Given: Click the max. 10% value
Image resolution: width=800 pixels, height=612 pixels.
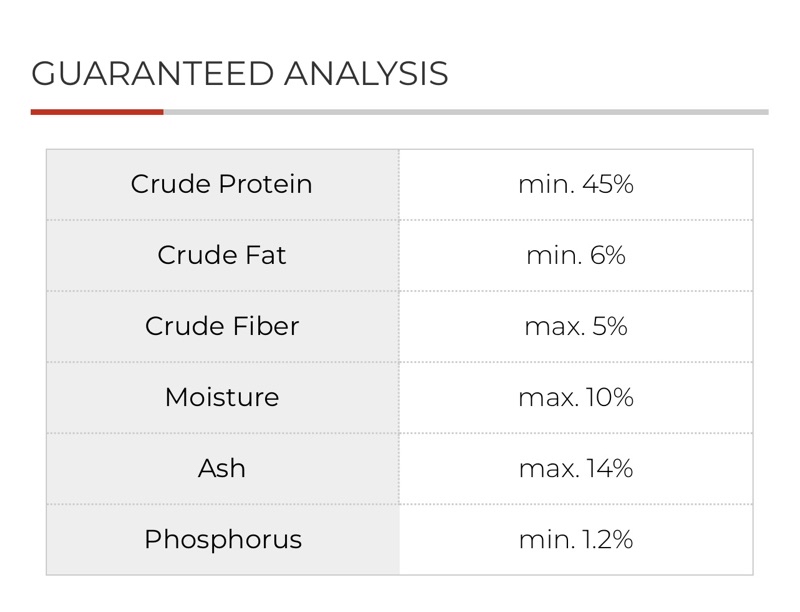Looking at the screenshot, I should coord(576,397).
